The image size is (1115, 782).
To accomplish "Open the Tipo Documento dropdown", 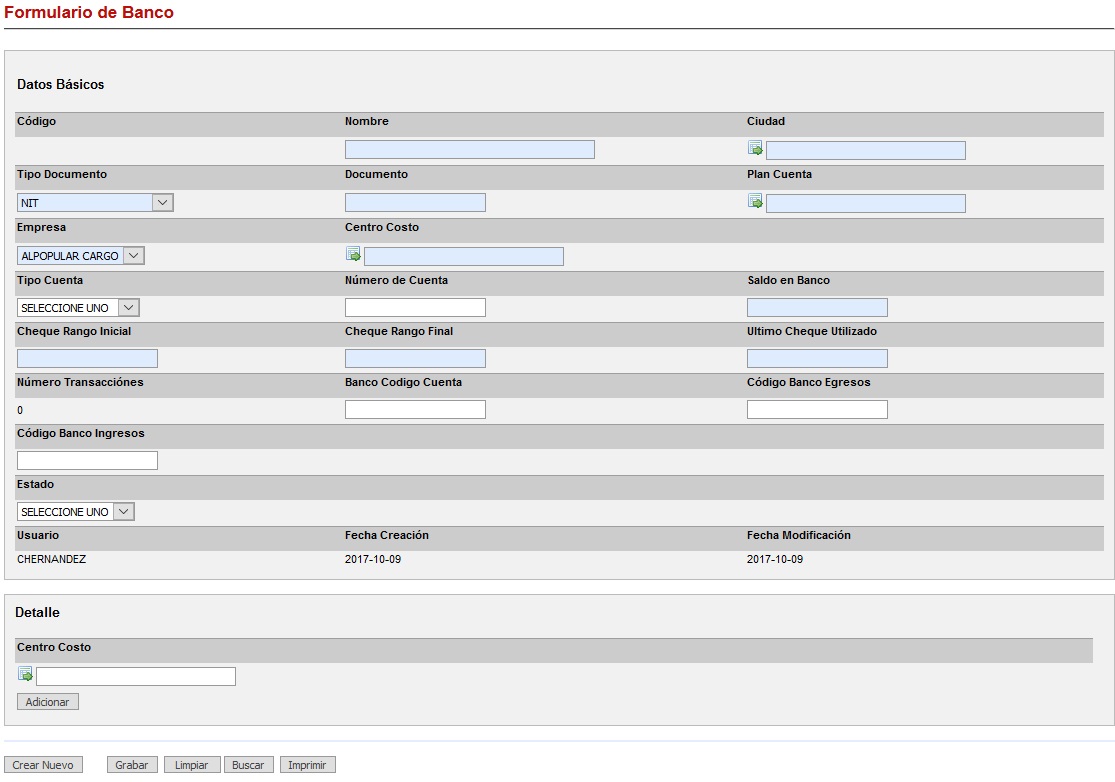I will 95,203.
